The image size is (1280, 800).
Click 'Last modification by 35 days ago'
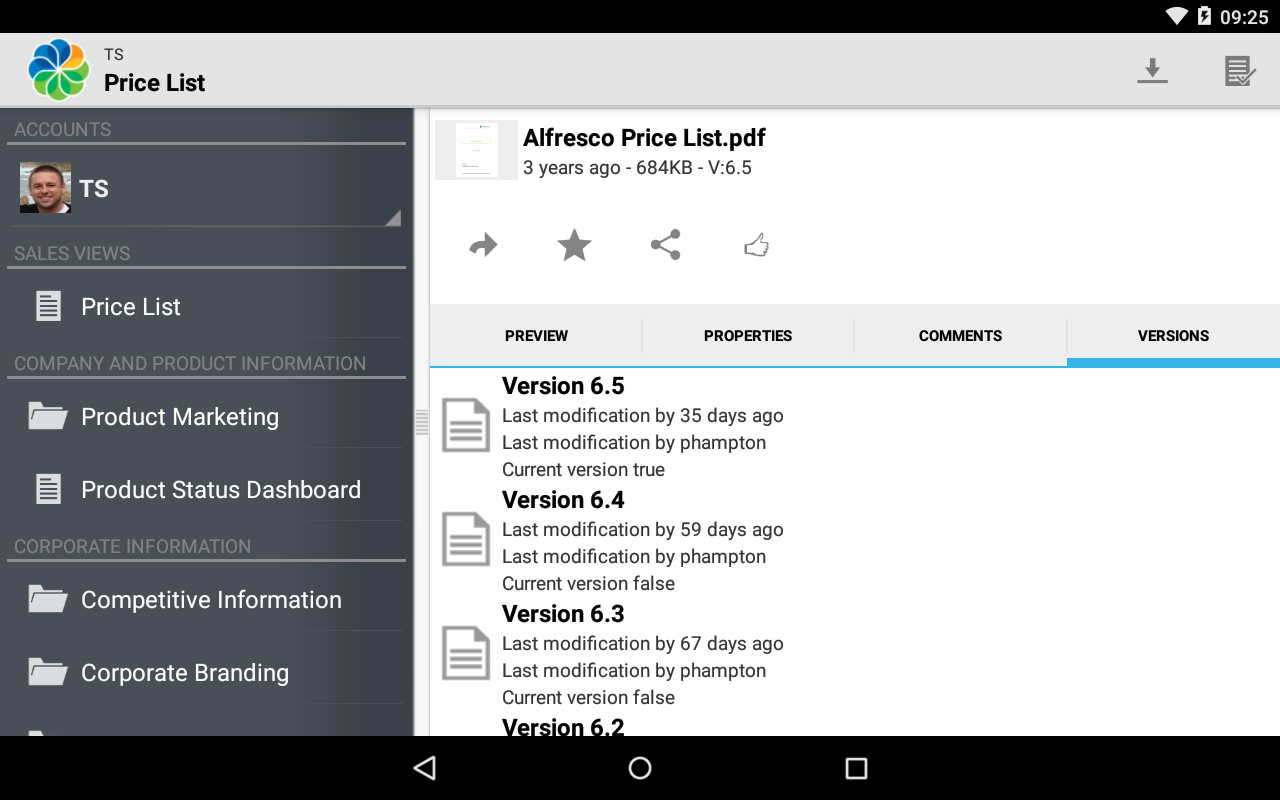point(642,416)
